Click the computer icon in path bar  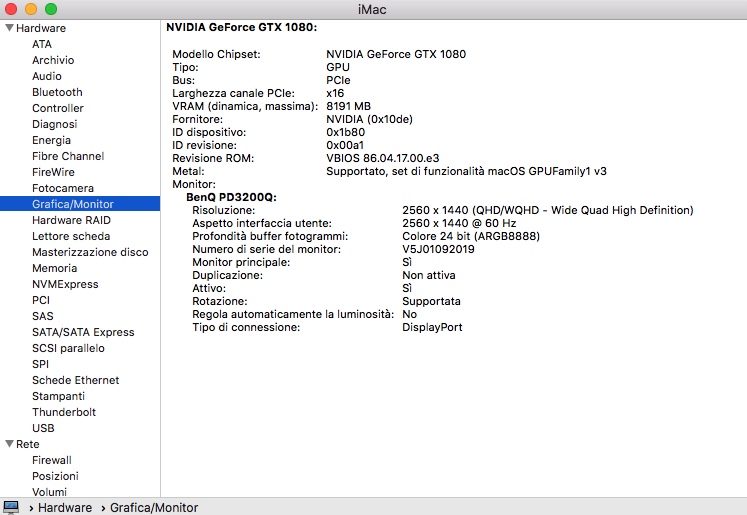click(x=11, y=507)
